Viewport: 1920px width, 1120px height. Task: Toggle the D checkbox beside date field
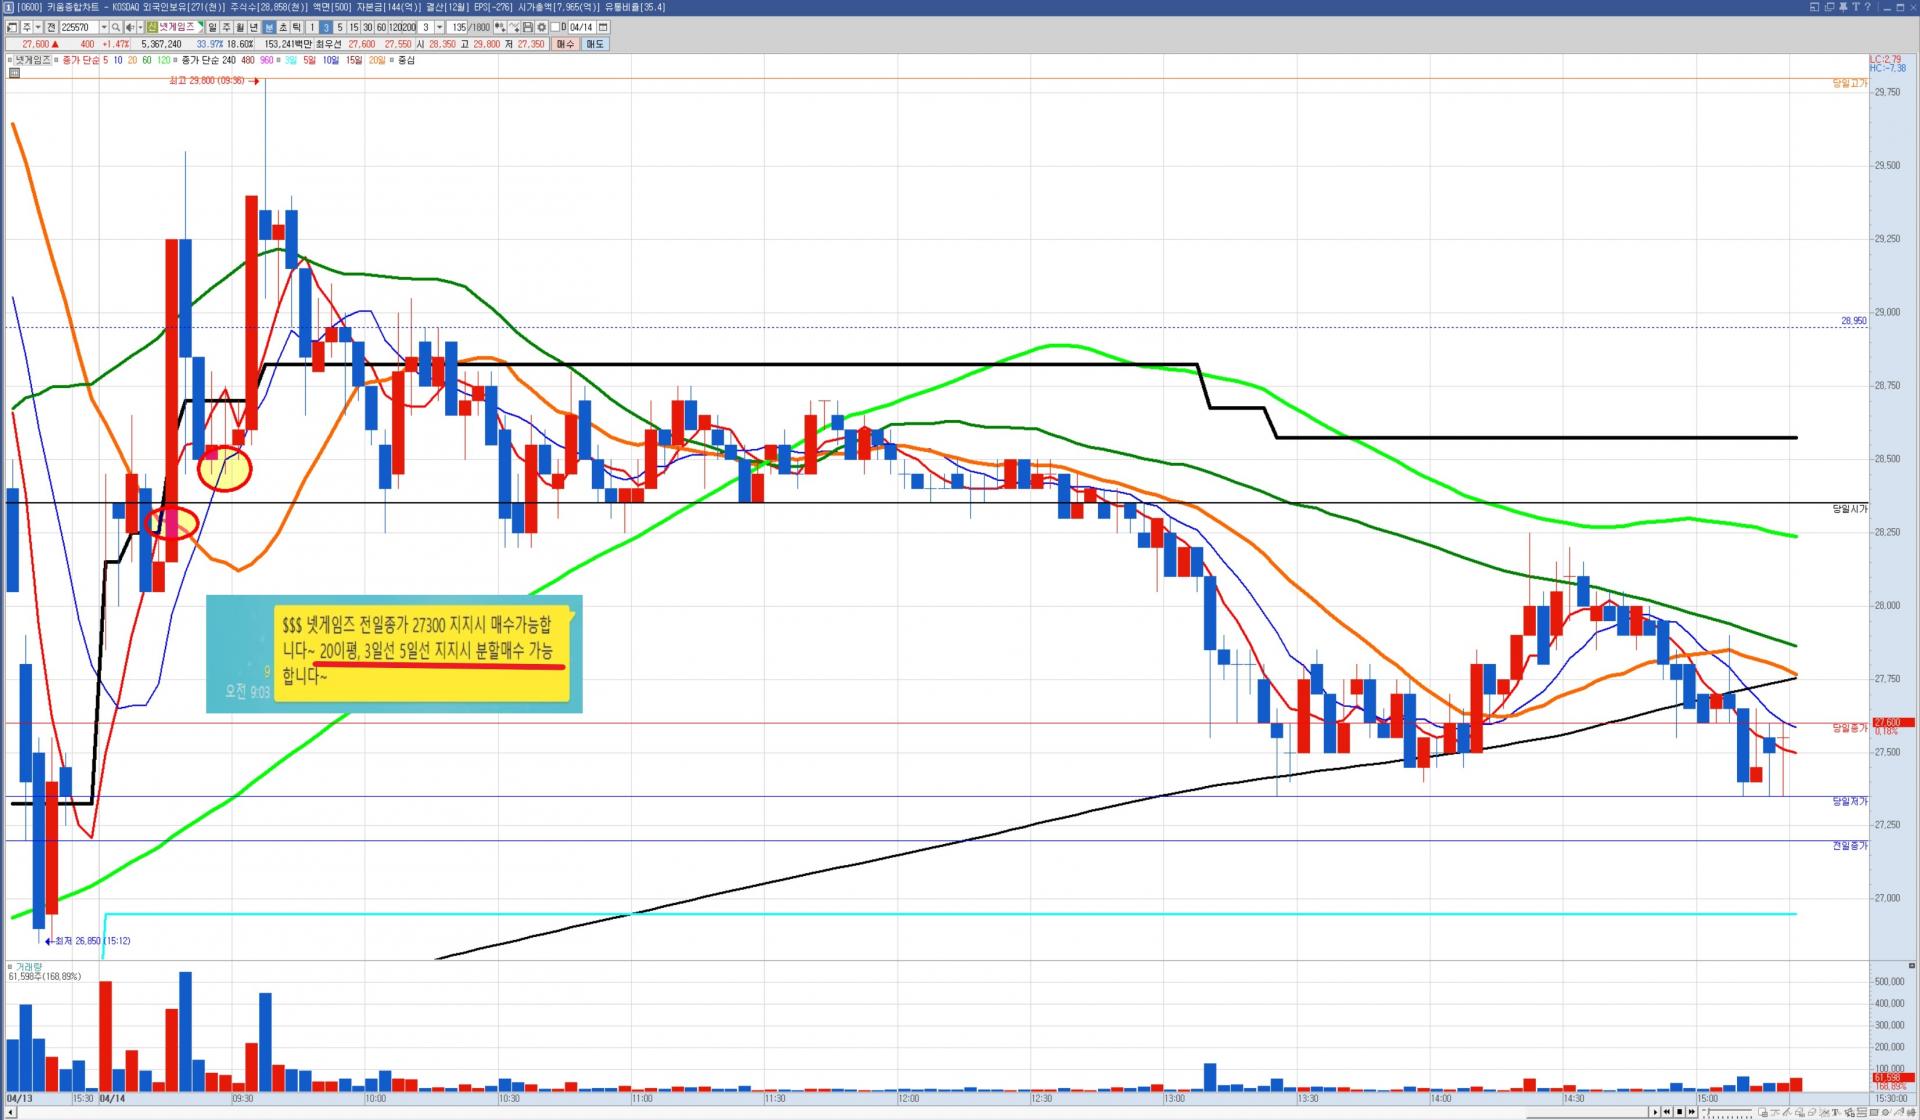tap(555, 27)
